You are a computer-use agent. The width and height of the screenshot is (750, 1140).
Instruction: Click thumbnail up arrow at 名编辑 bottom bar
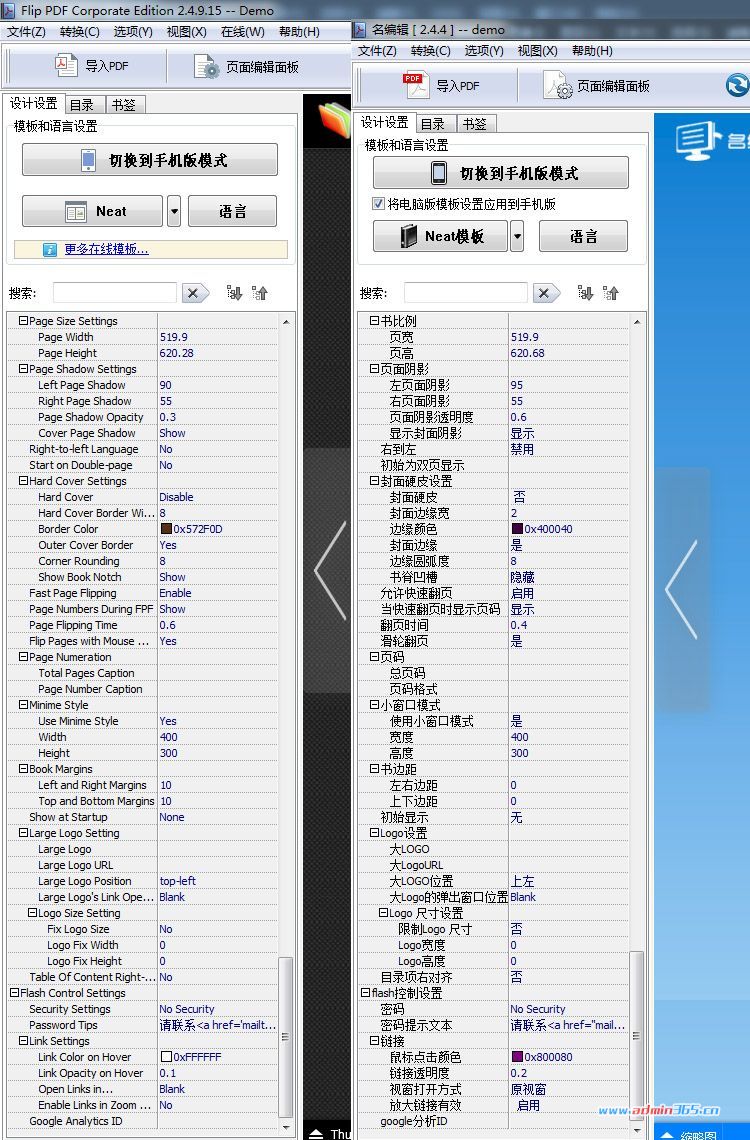[x=666, y=1134]
